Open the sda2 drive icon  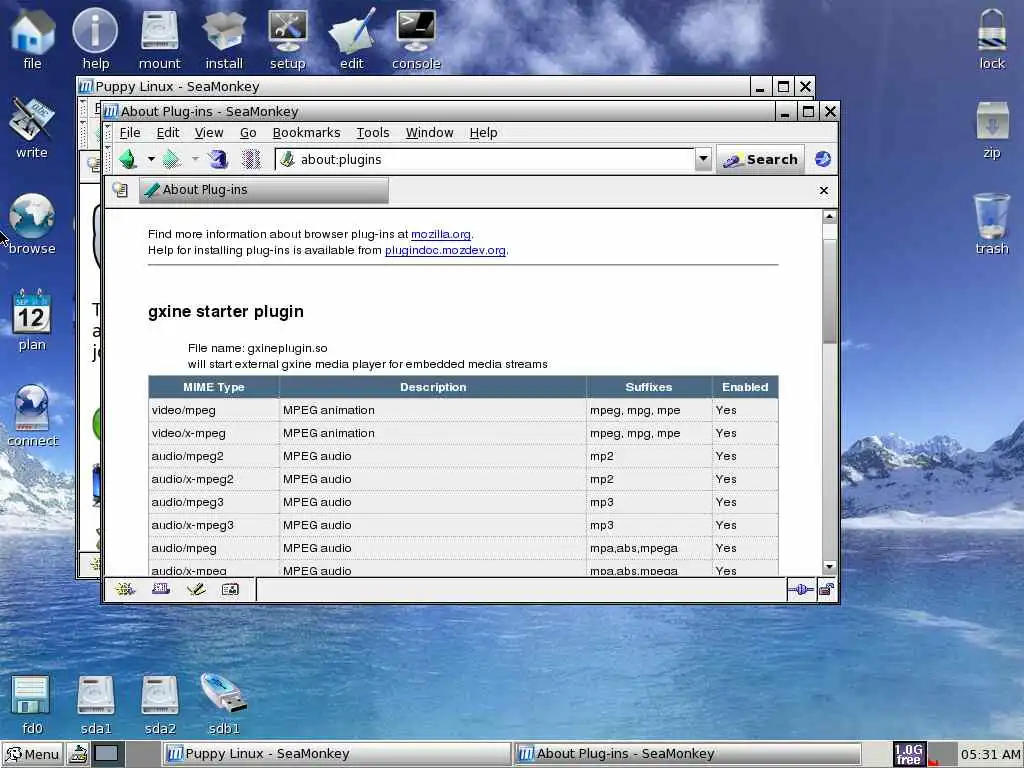click(x=159, y=705)
